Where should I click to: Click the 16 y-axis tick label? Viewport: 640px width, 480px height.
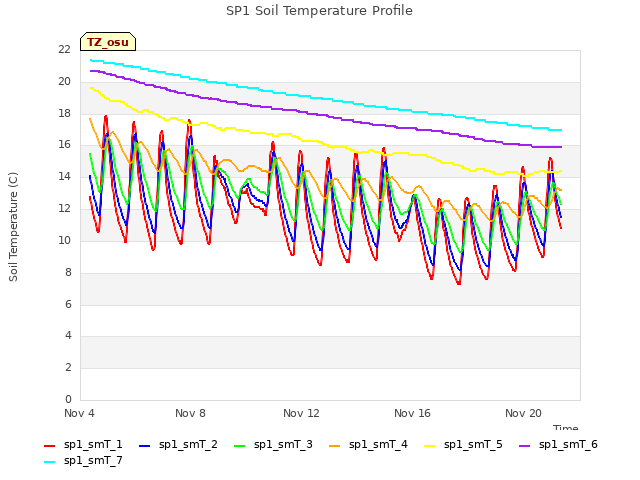pos(65,144)
